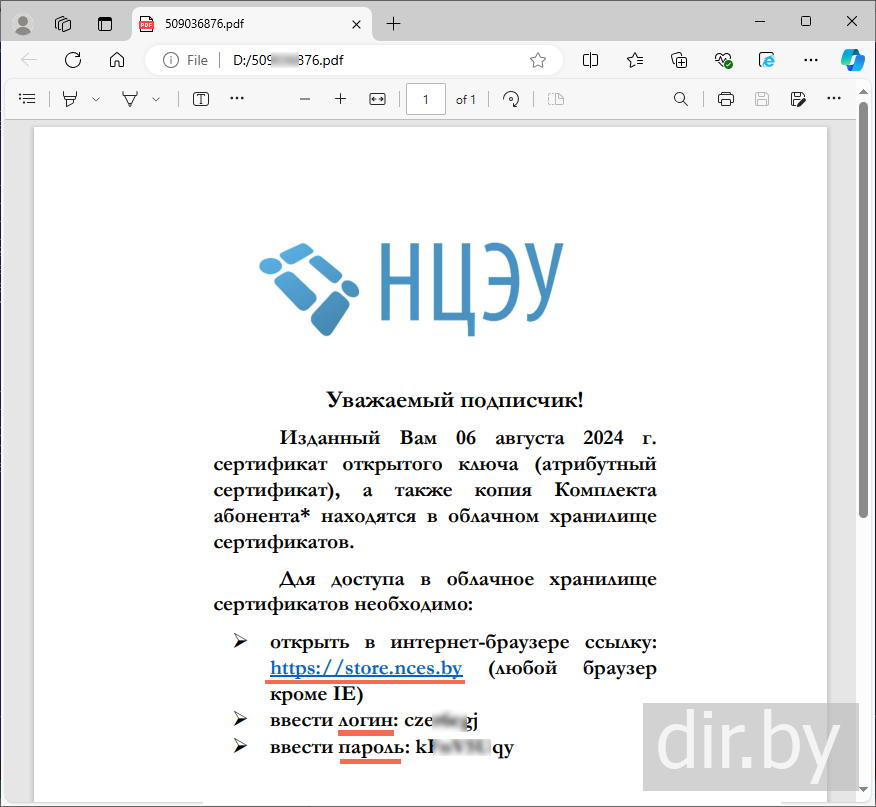Image resolution: width=876 pixels, height=807 pixels.
Task: Click the Back navigation arrow
Action: [x=28, y=60]
